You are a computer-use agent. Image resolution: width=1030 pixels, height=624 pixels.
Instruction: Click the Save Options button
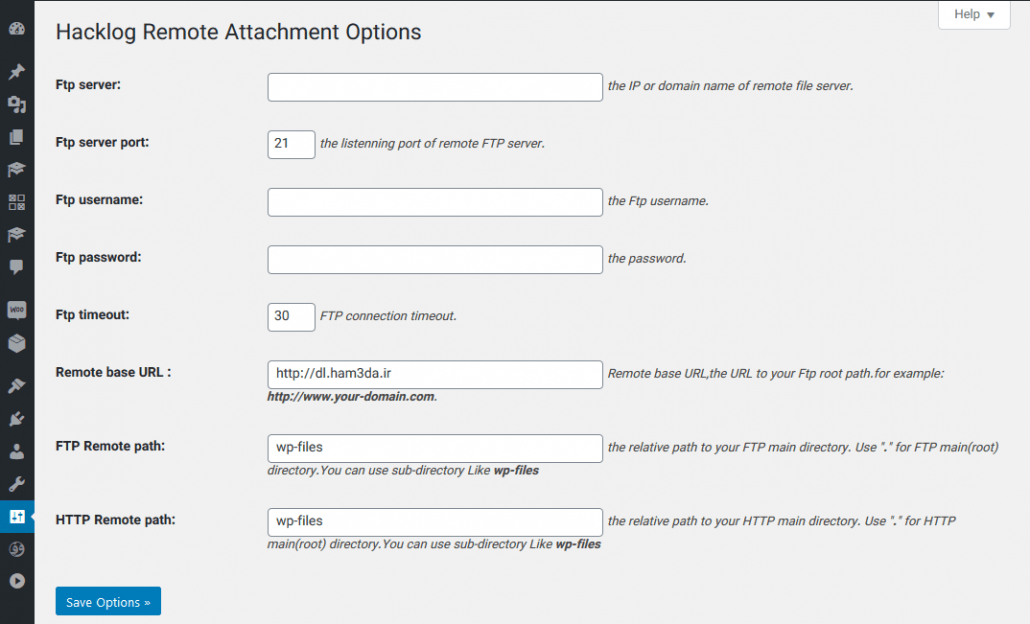[x=108, y=601]
